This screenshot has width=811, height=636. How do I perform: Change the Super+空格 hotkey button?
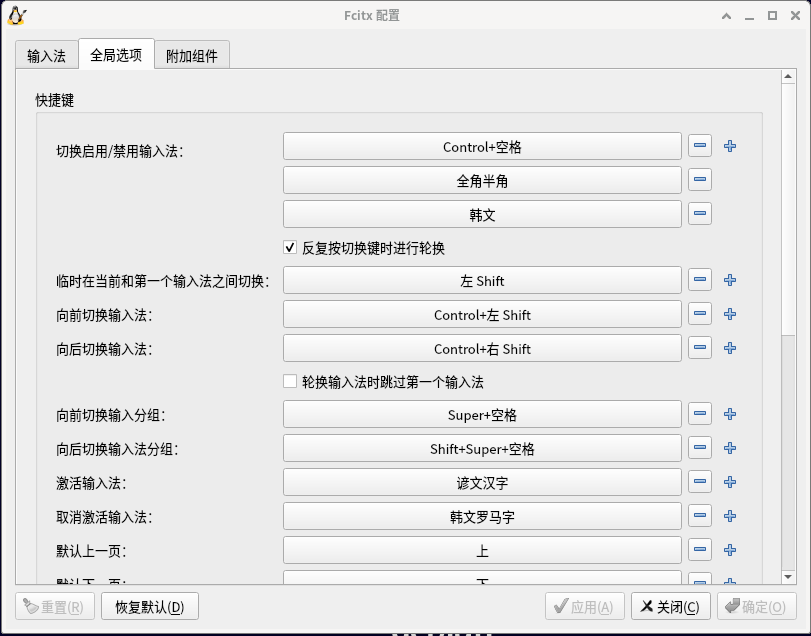482,414
